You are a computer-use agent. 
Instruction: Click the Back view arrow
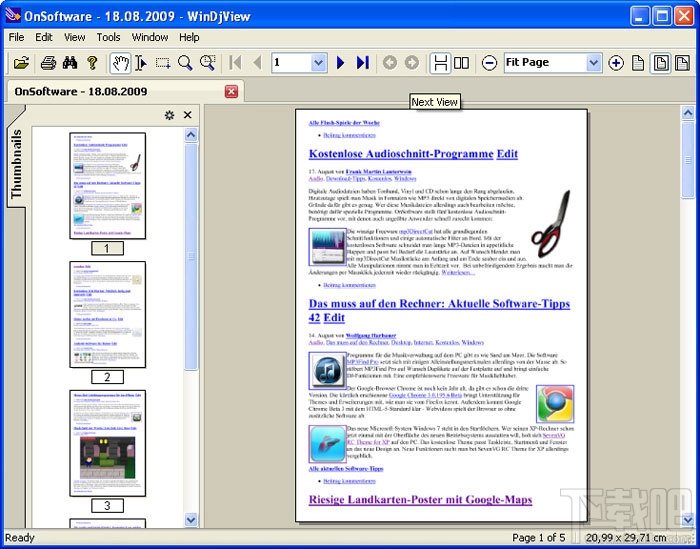tap(390, 63)
